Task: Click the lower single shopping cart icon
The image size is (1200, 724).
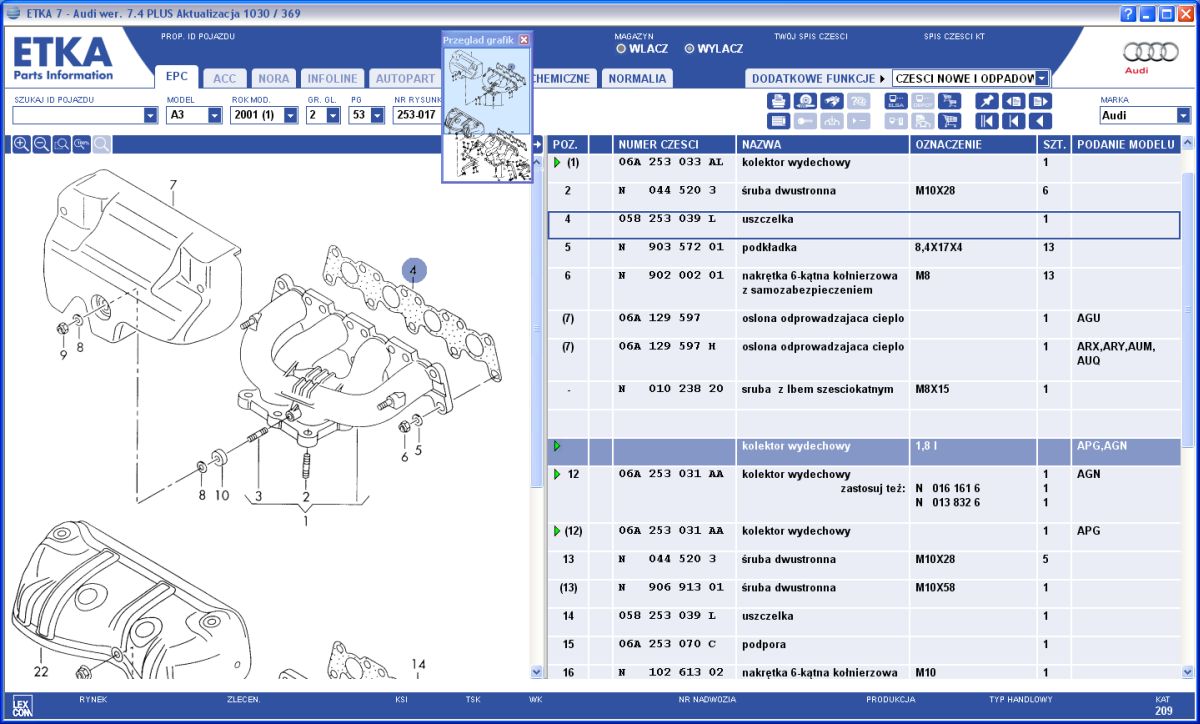Action: (x=949, y=121)
